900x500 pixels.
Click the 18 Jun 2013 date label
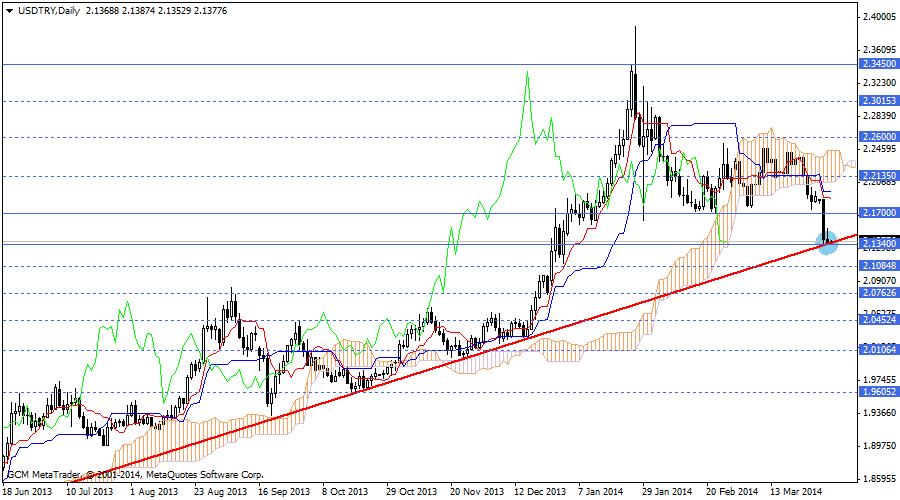[27, 492]
